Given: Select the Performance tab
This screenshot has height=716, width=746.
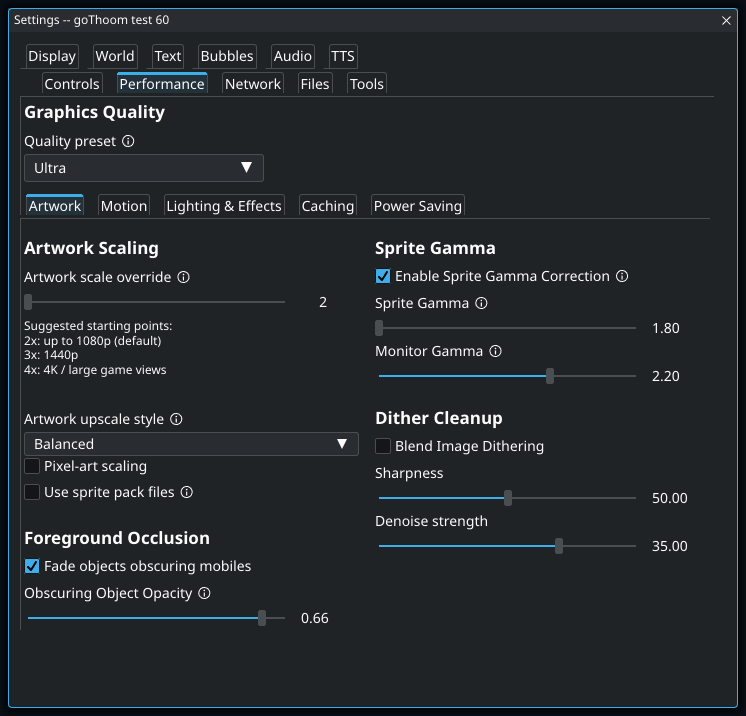Looking at the screenshot, I should point(162,84).
